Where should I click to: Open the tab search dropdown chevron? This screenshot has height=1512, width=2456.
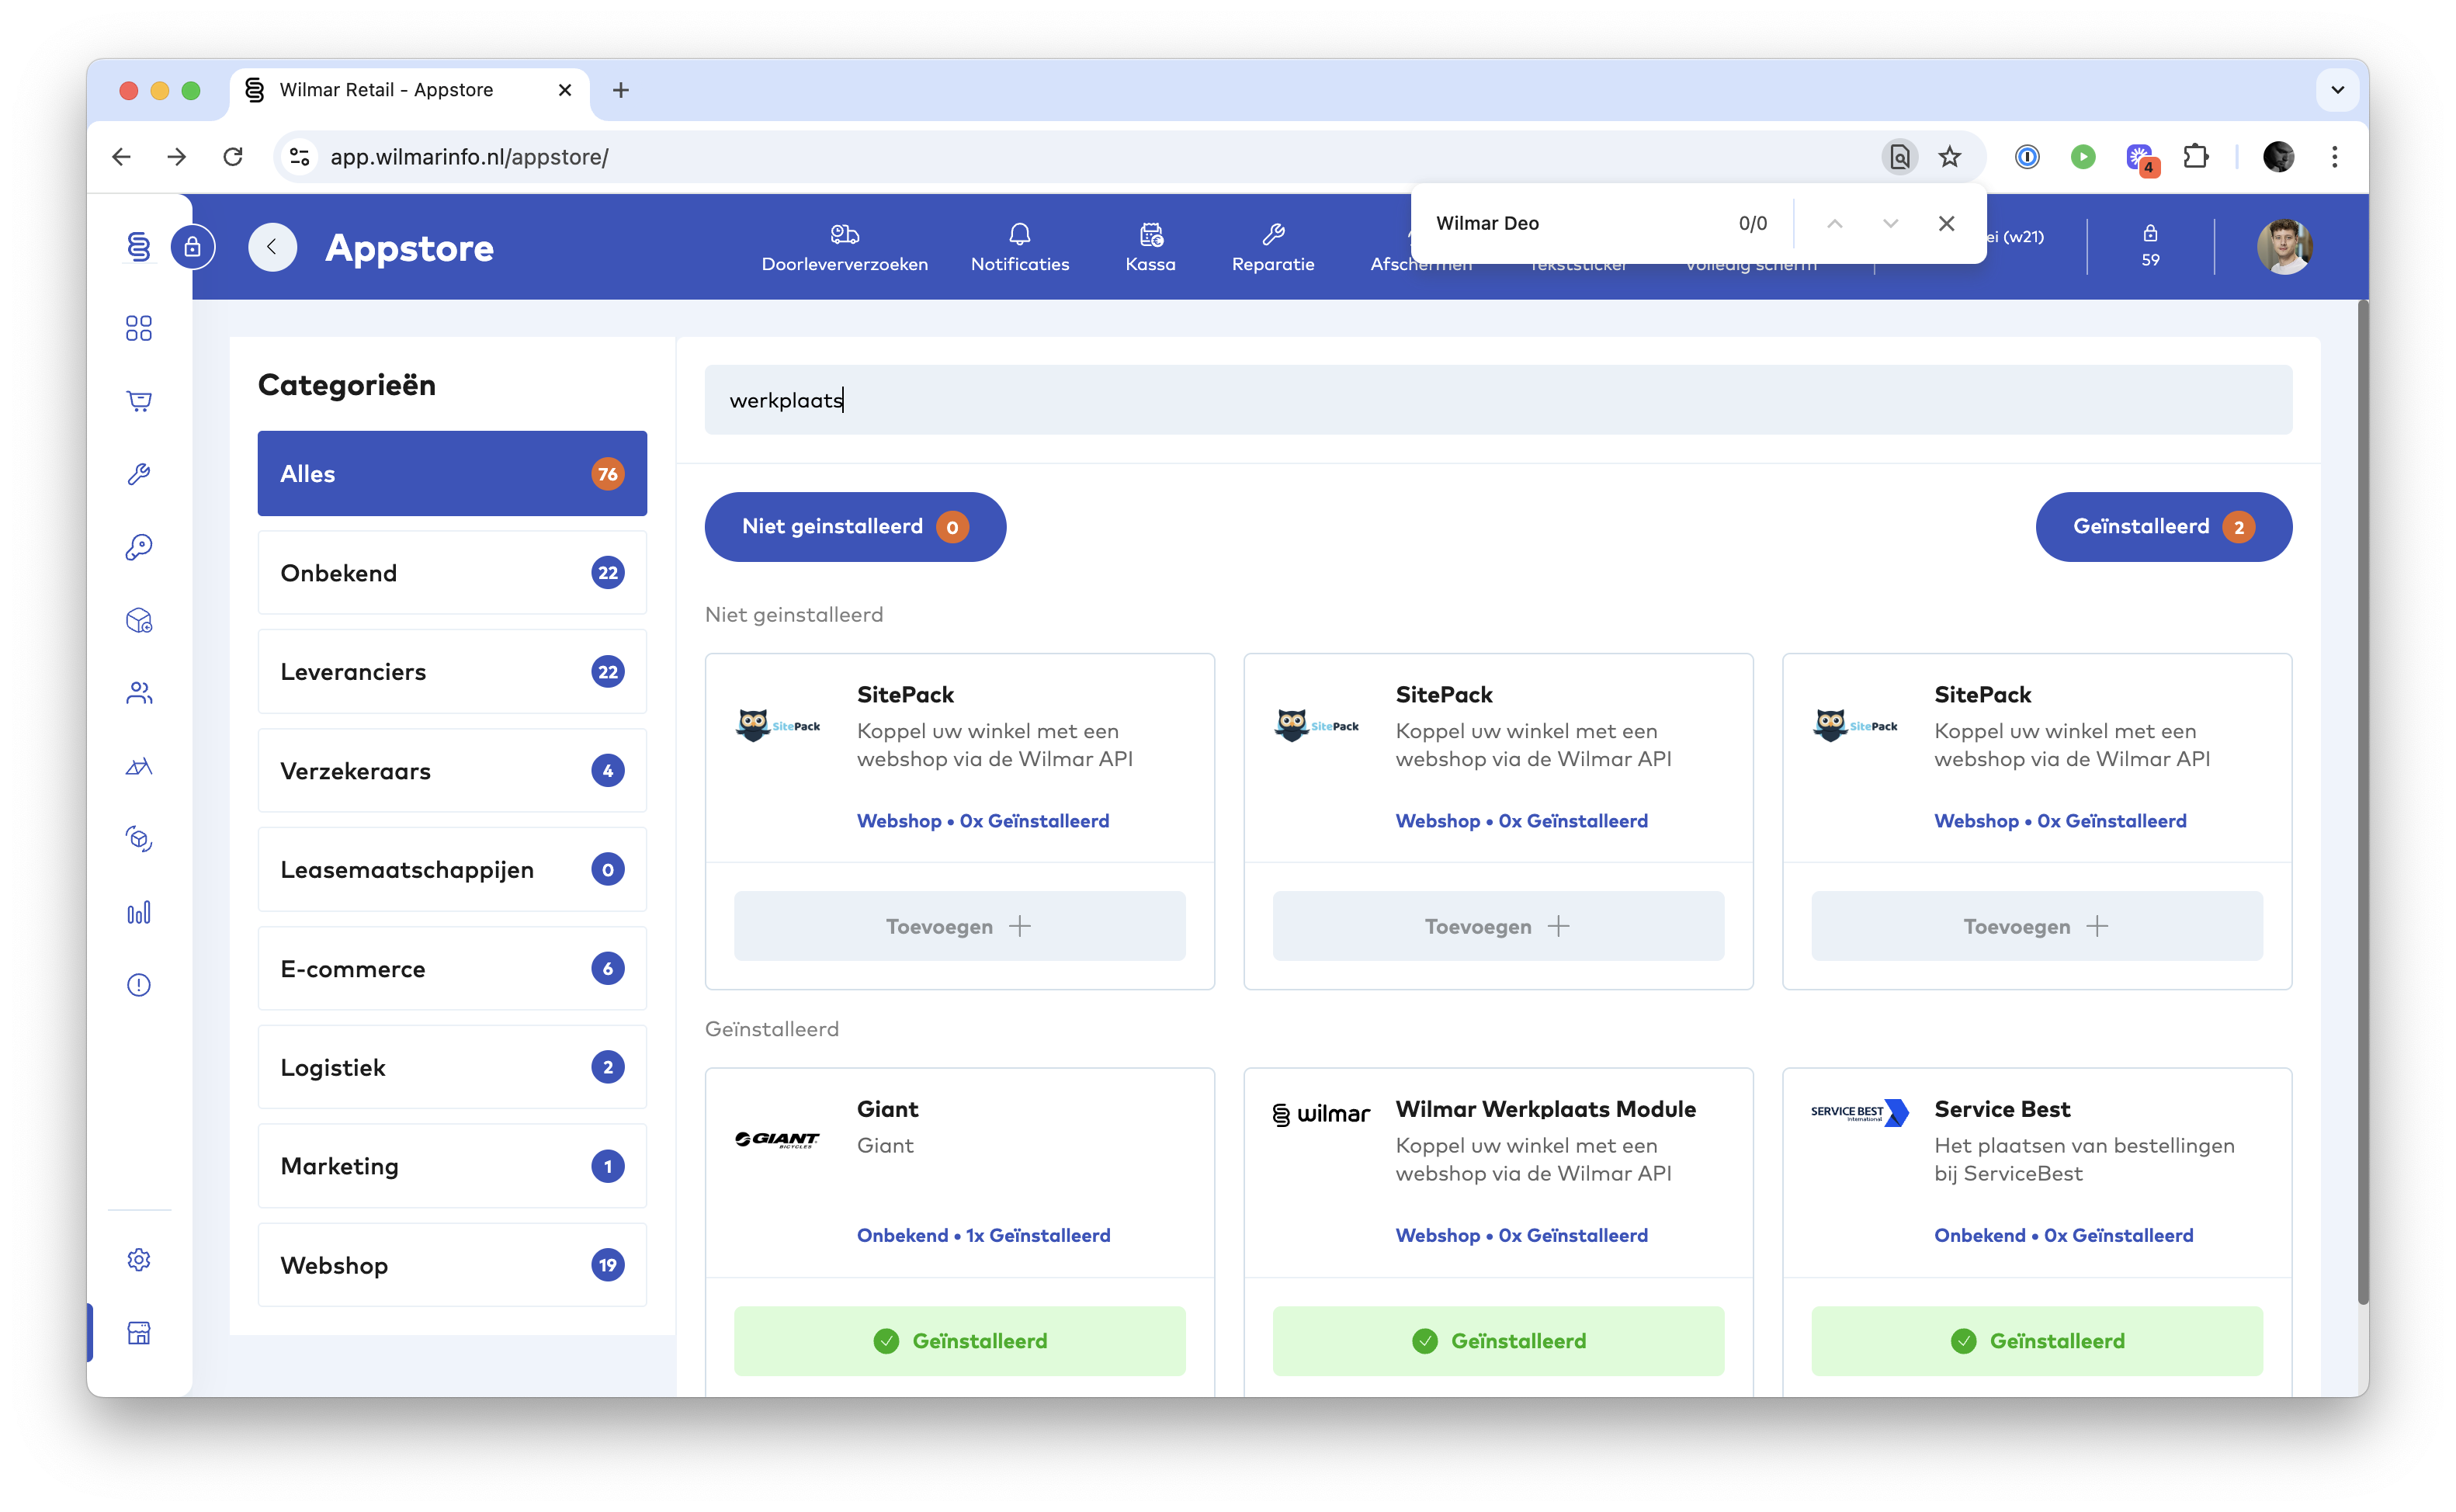(2337, 90)
